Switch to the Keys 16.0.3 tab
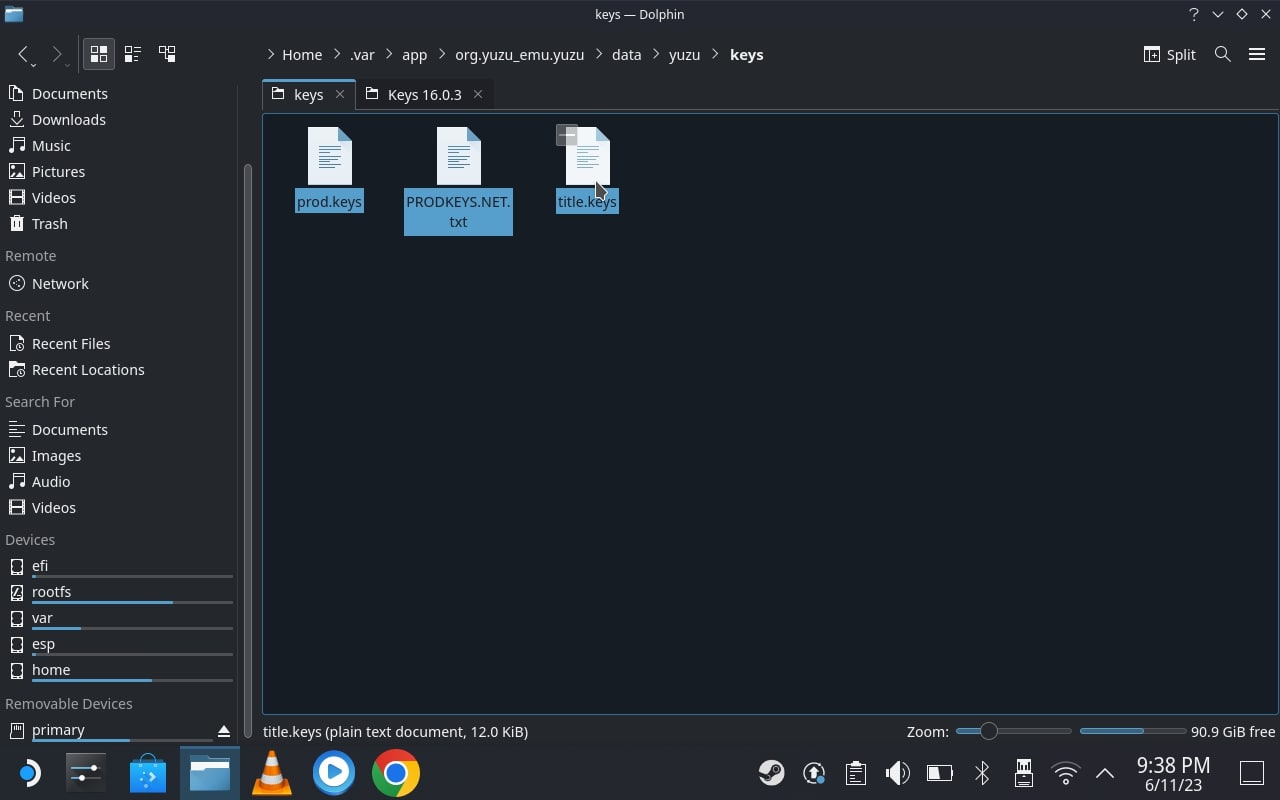 424,94
